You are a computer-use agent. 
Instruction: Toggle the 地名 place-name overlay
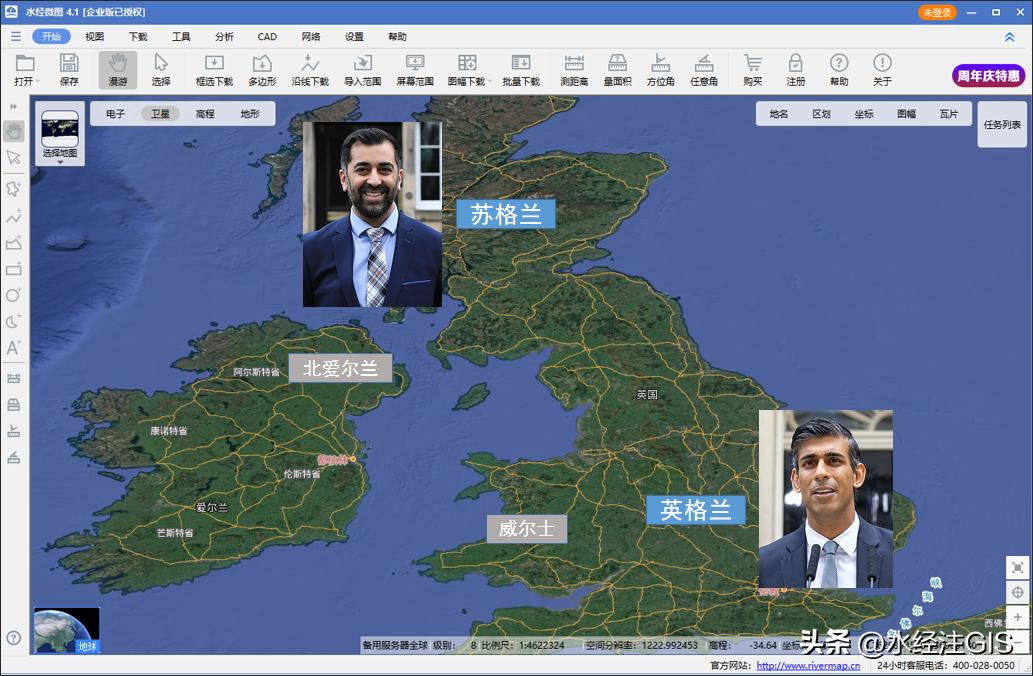778,114
